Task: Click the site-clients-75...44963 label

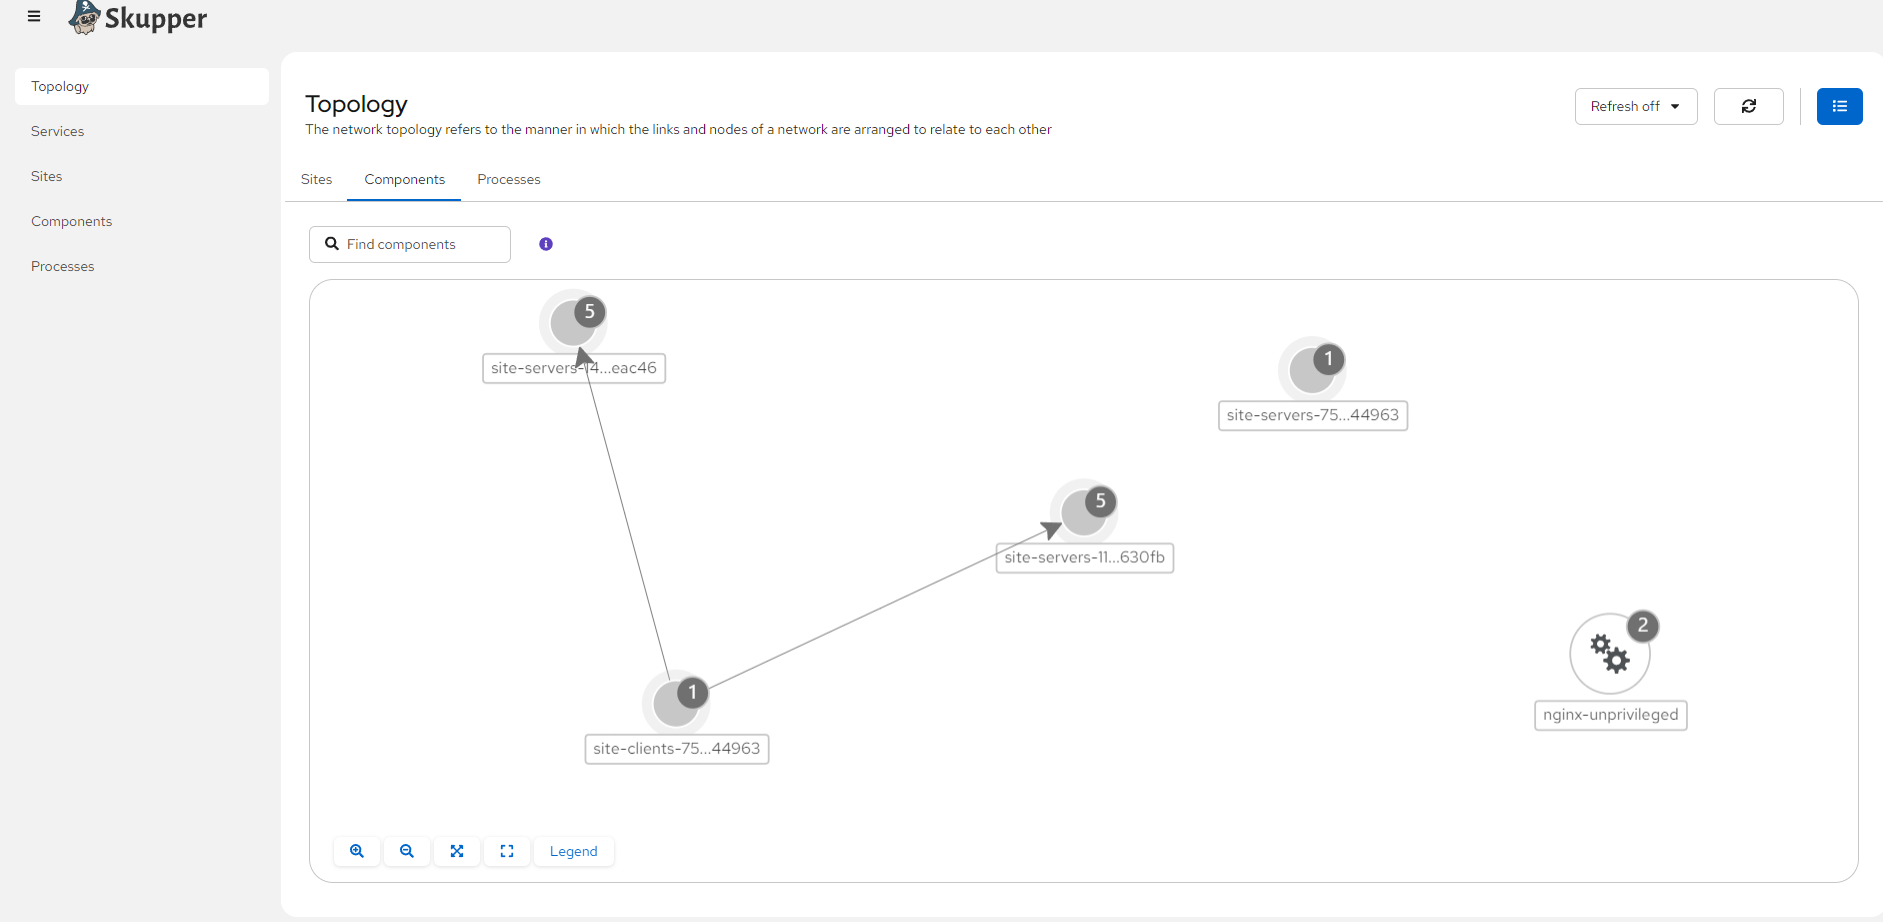Action: click(677, 748)
